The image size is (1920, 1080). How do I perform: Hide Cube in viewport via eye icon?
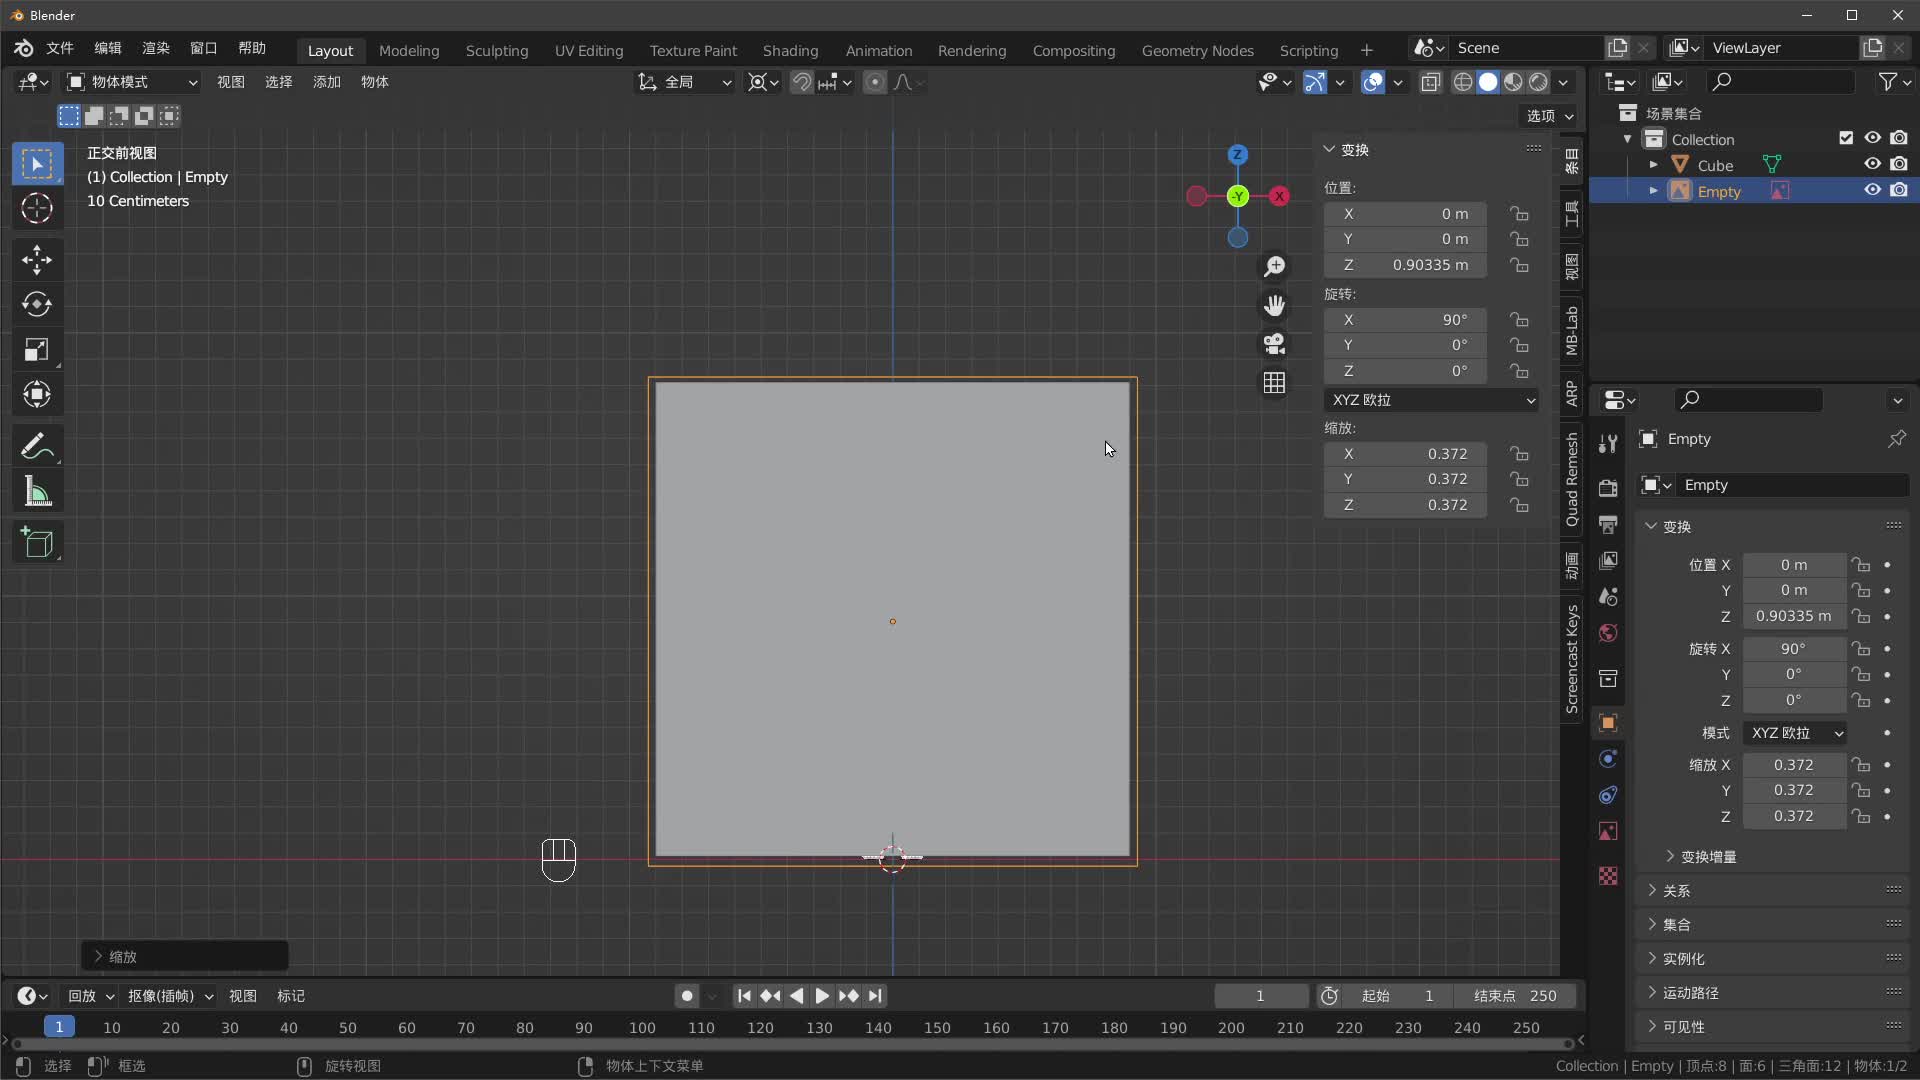click(1872, 164)
